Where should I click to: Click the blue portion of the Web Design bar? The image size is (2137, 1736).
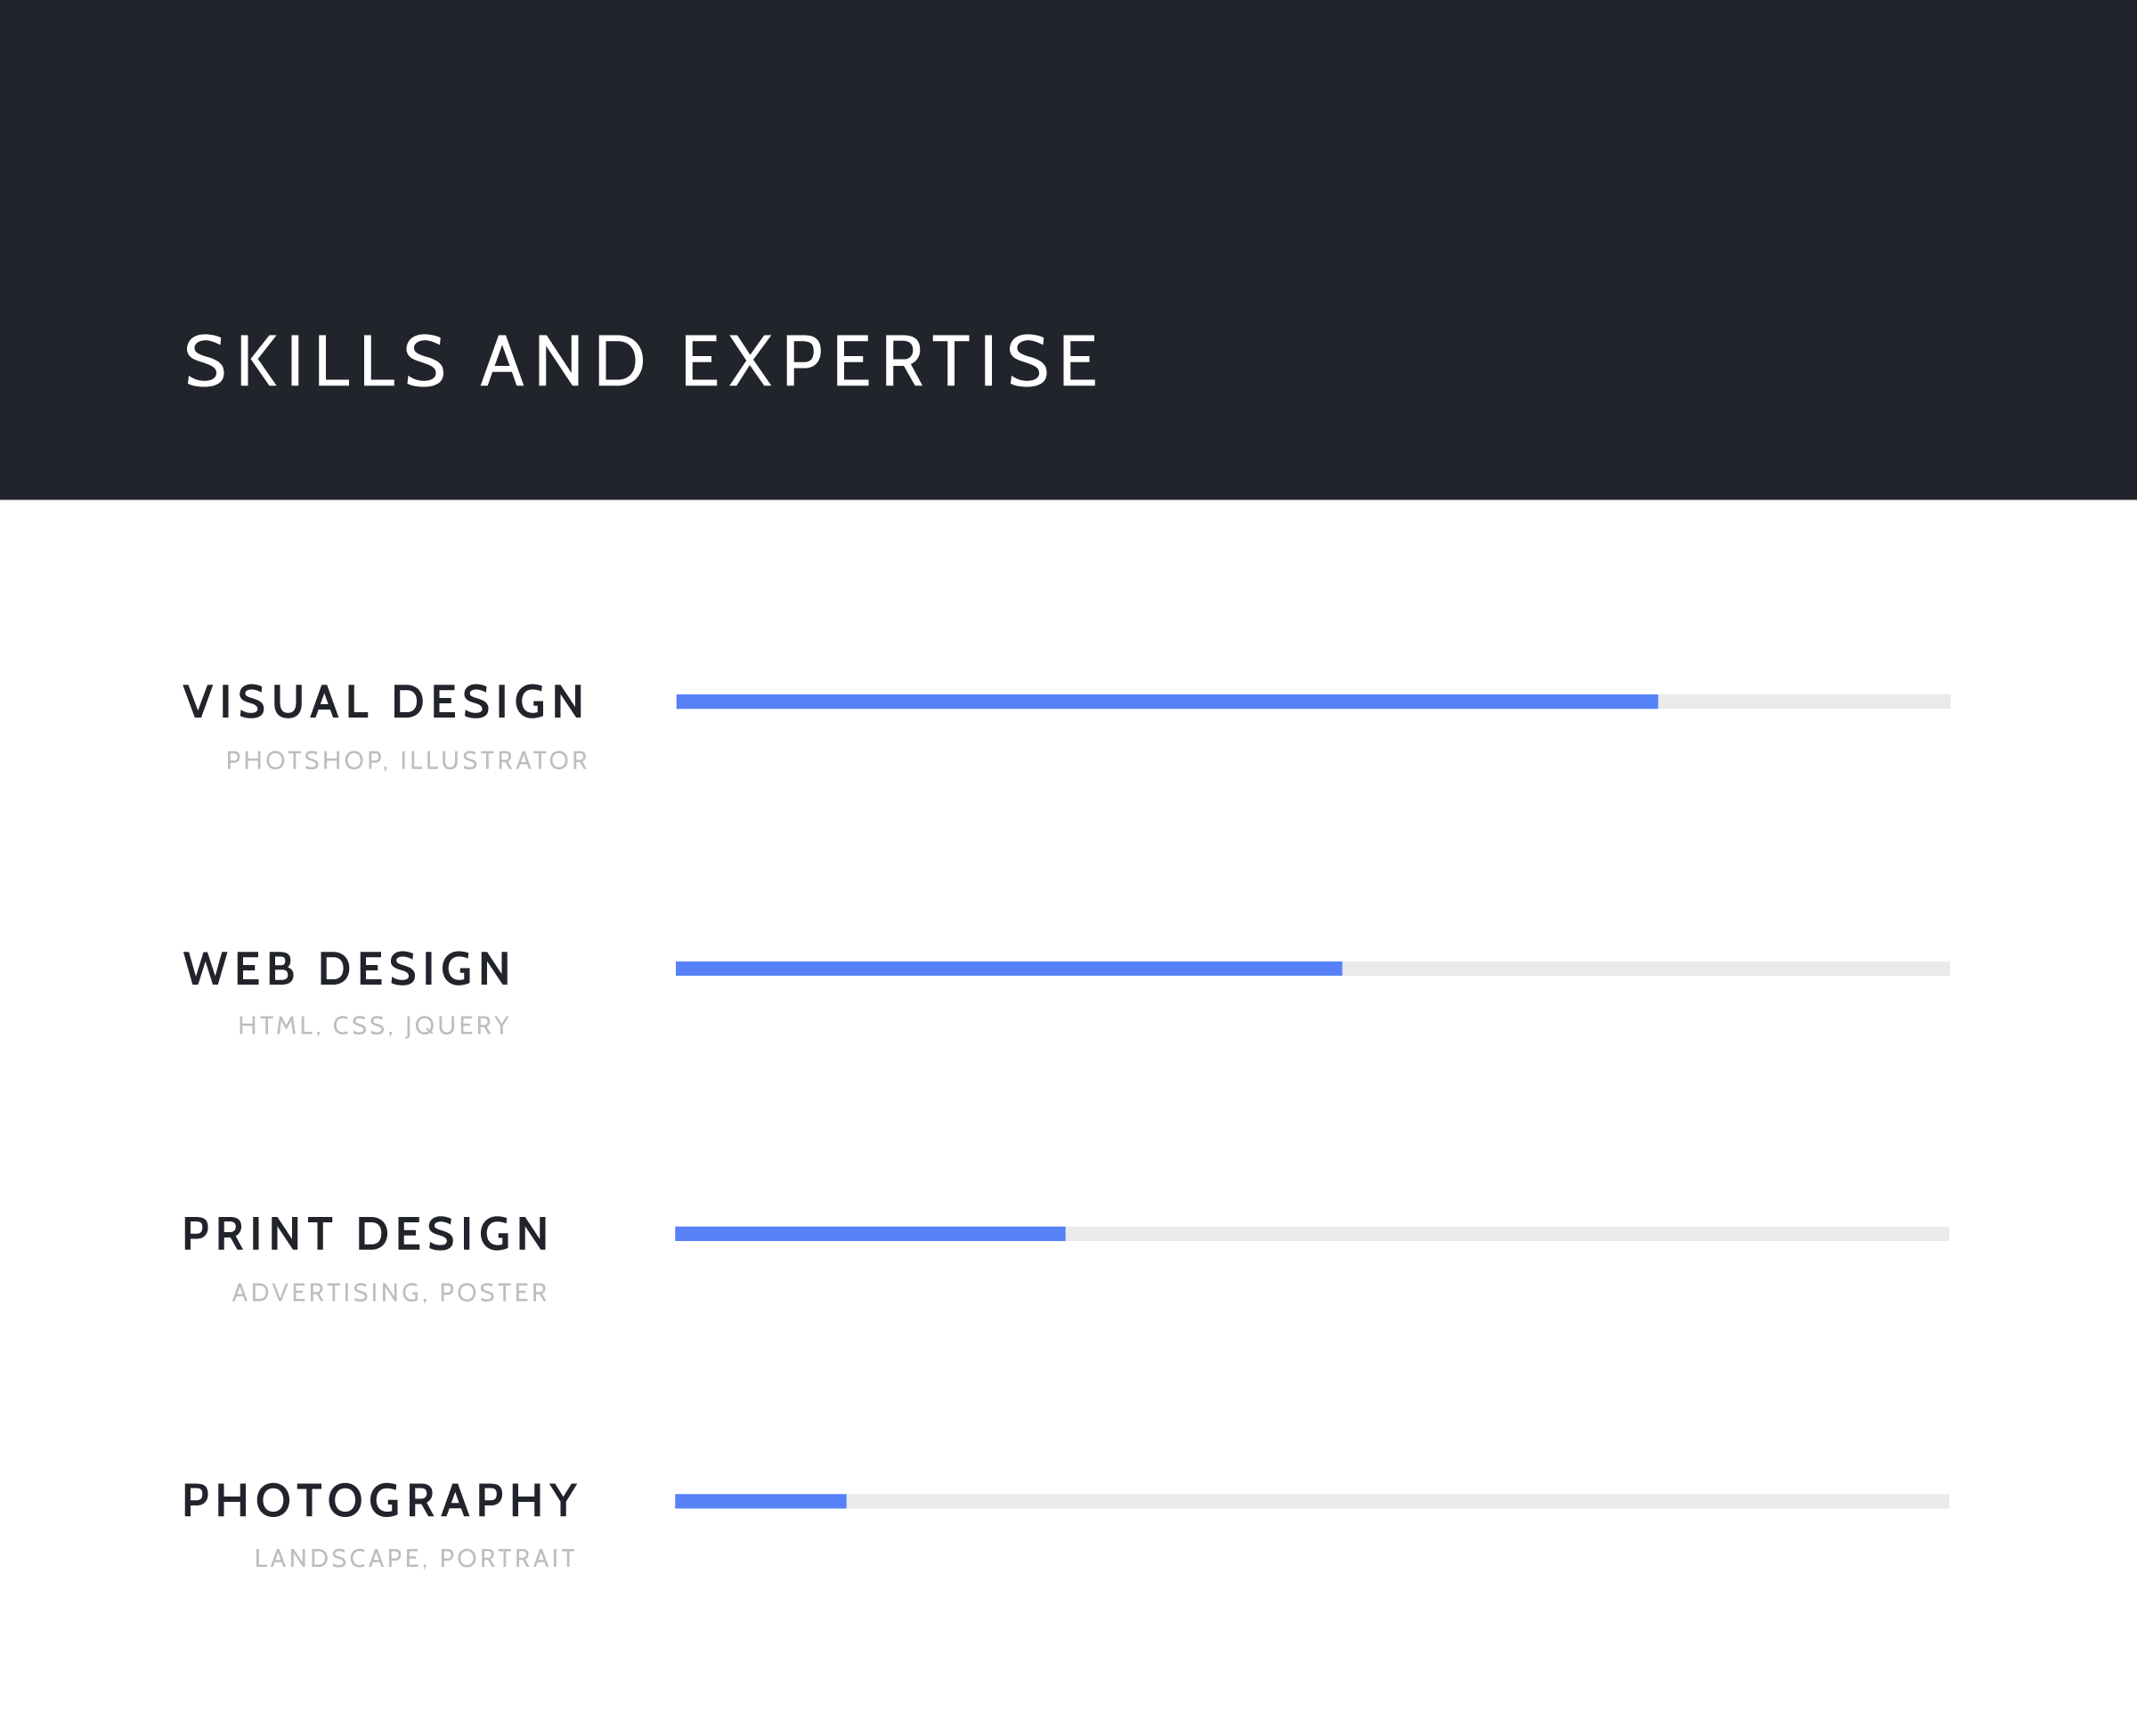click(x=1009, y=969)
